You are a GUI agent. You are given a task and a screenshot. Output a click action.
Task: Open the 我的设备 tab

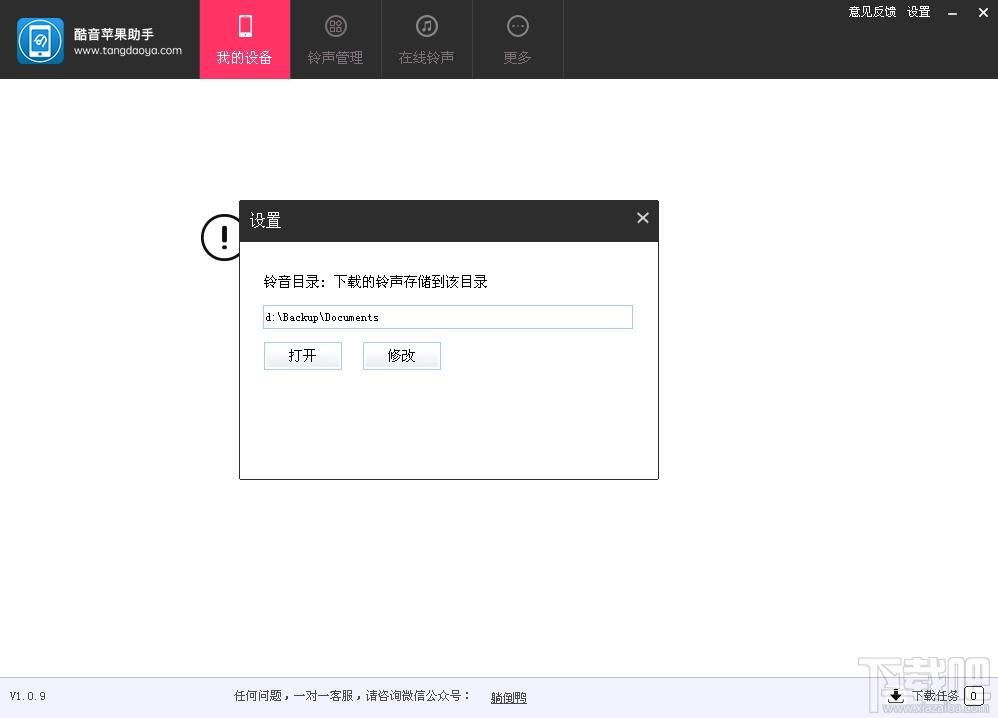coord(245,39)
